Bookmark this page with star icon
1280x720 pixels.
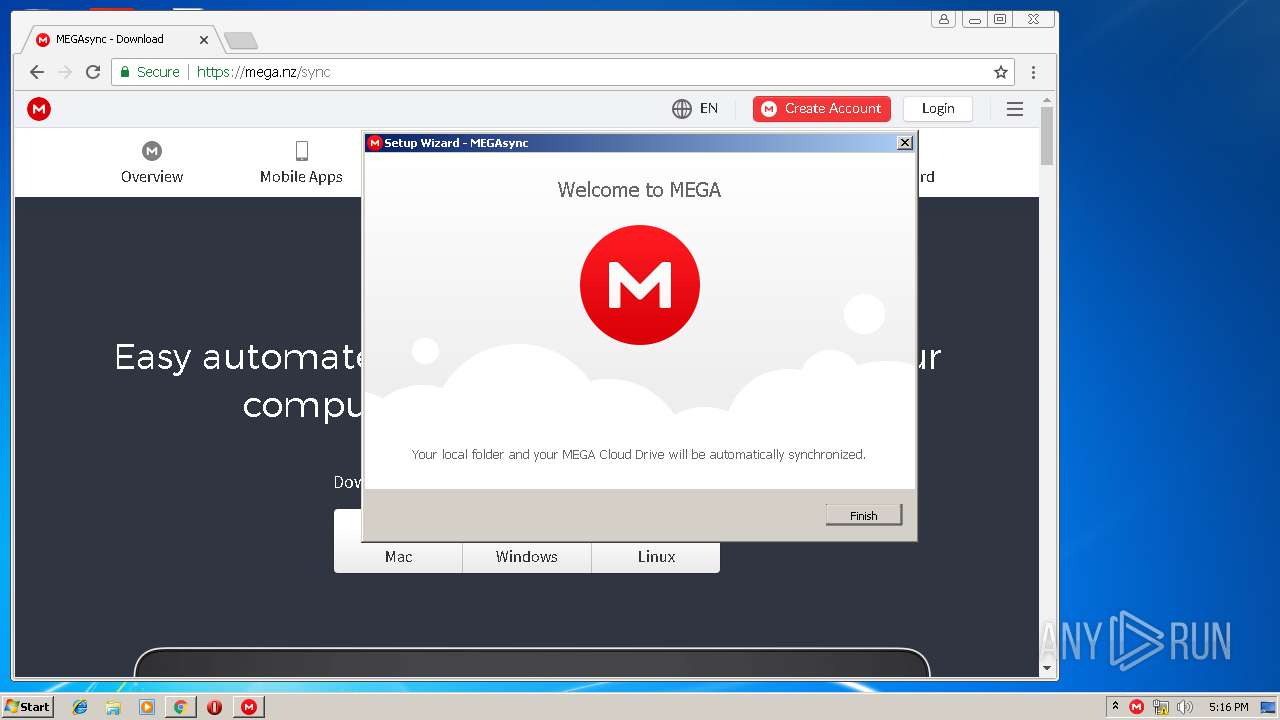click(1001, 72)
